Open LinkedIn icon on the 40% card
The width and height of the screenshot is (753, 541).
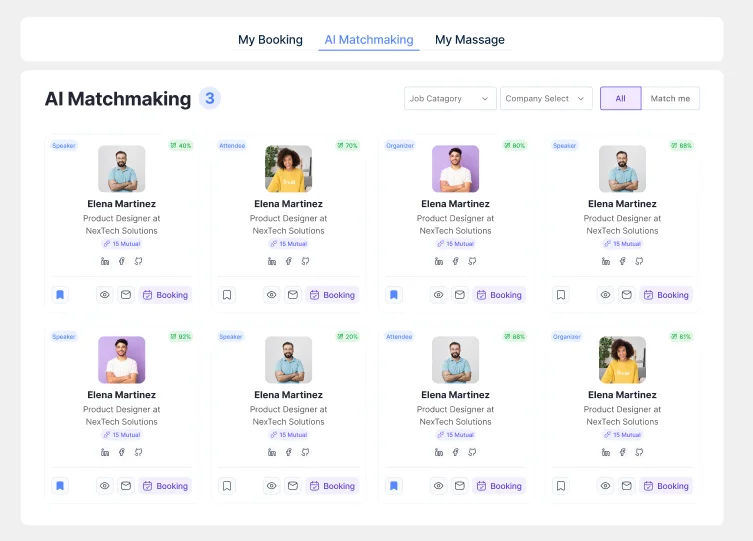click(x=105, y=261)
